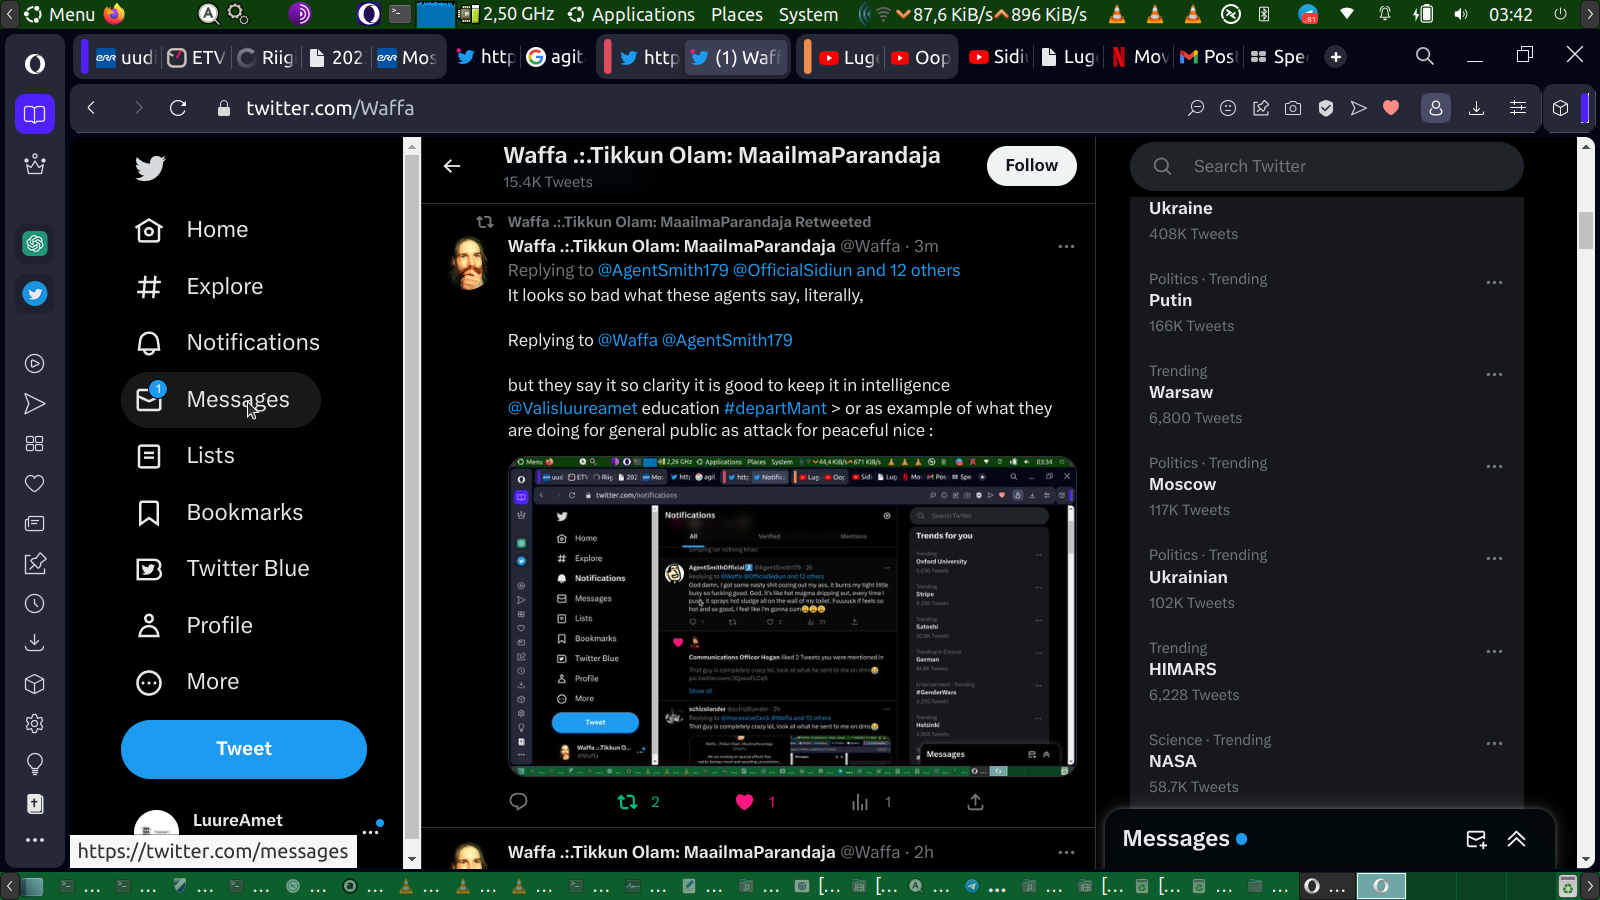
Task: Open Downloads icon in the Opera sidebar
Action: point(35,642)
